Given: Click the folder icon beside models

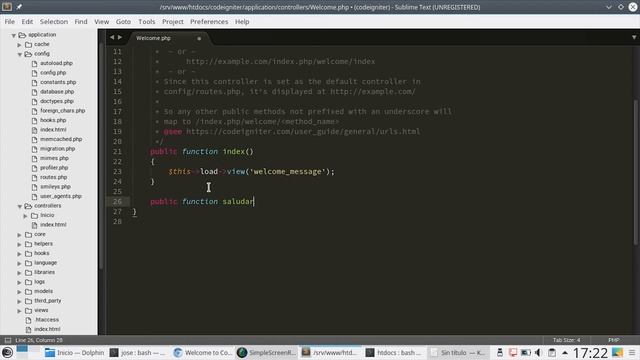Looking at the screenshot, I should [29, 291].
